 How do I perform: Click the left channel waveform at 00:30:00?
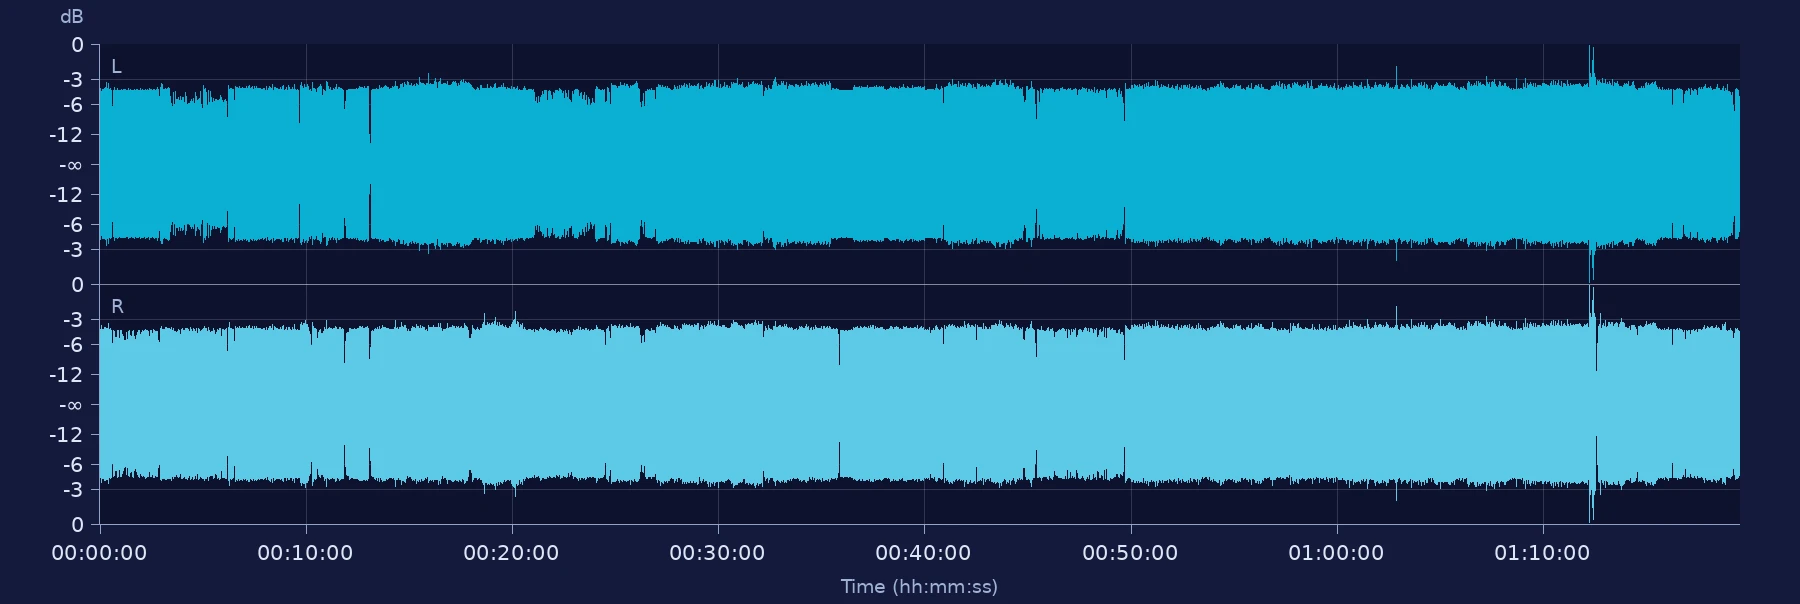(718, 164)
